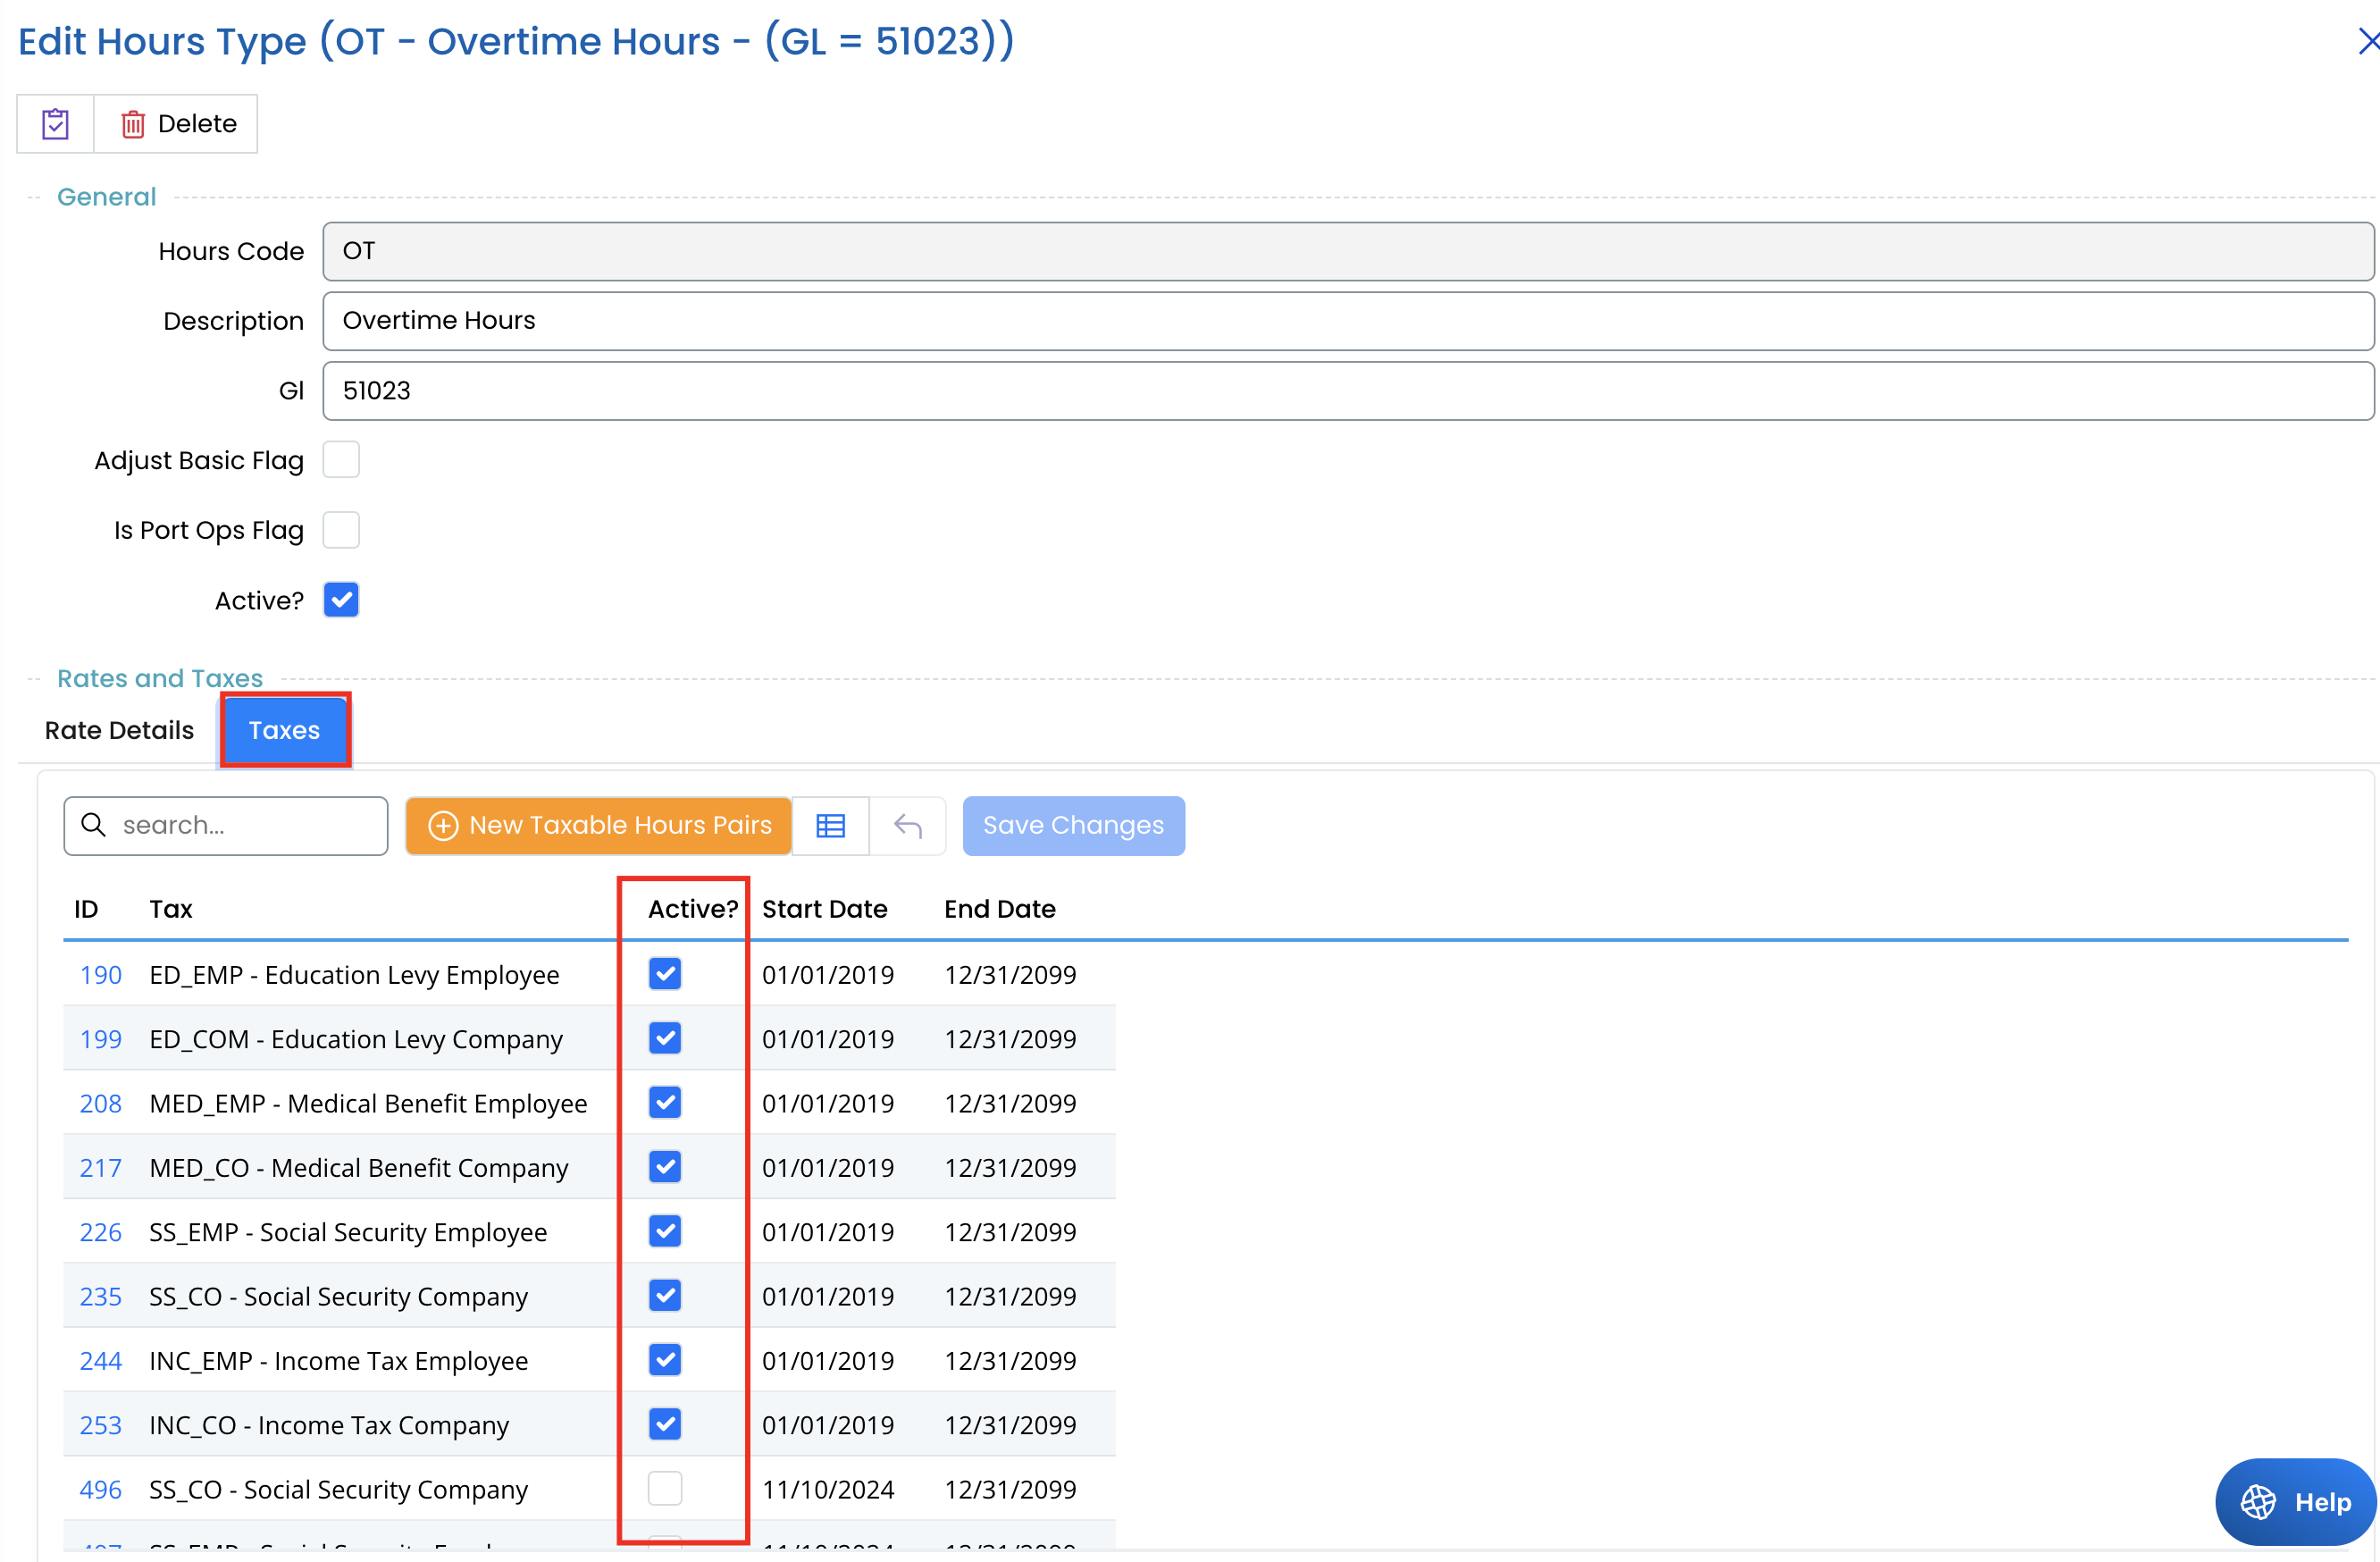The height and width of the screenshot is (1562, 2380).
Task: Click the Gl 51023 input field
Action: (x=1346, y=391)
